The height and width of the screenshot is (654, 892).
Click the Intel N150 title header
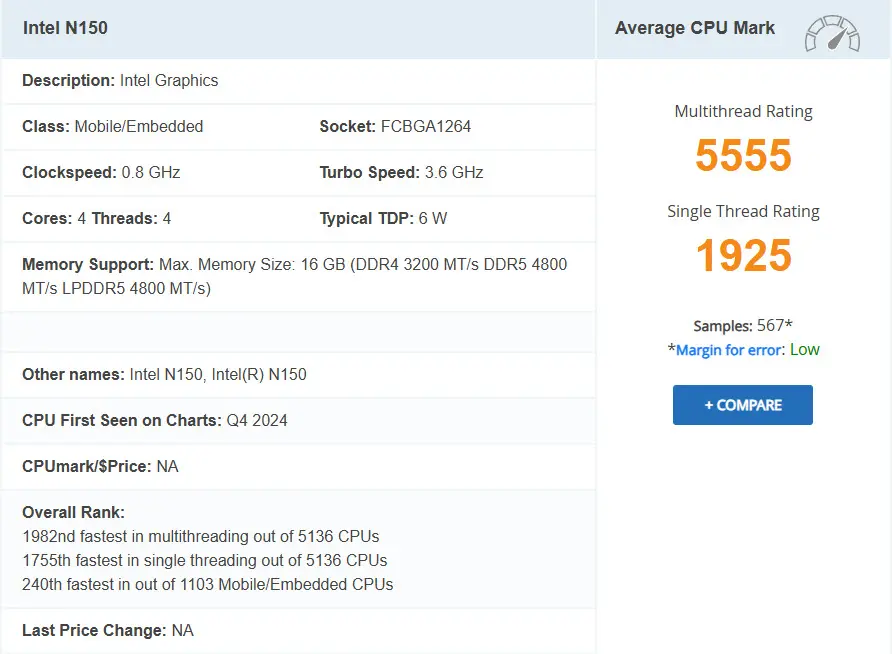coord(65,28)
